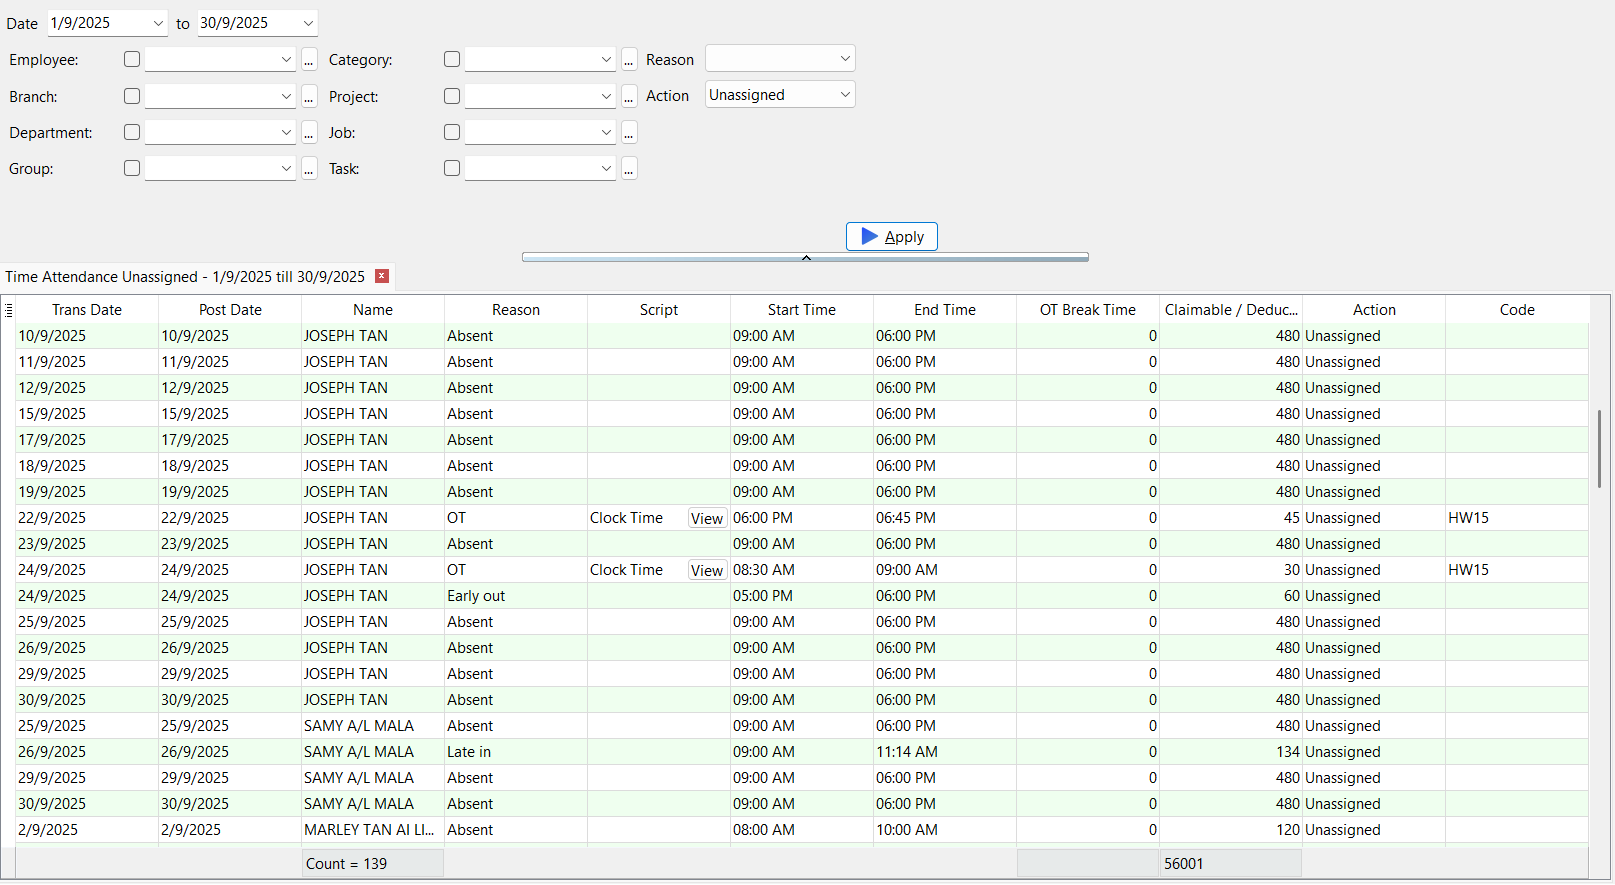This screenshot has width=1615, height=885.
Task: Select the 10:00 AM end time cell
Action: pyautogui.click(x=945, y=830)
